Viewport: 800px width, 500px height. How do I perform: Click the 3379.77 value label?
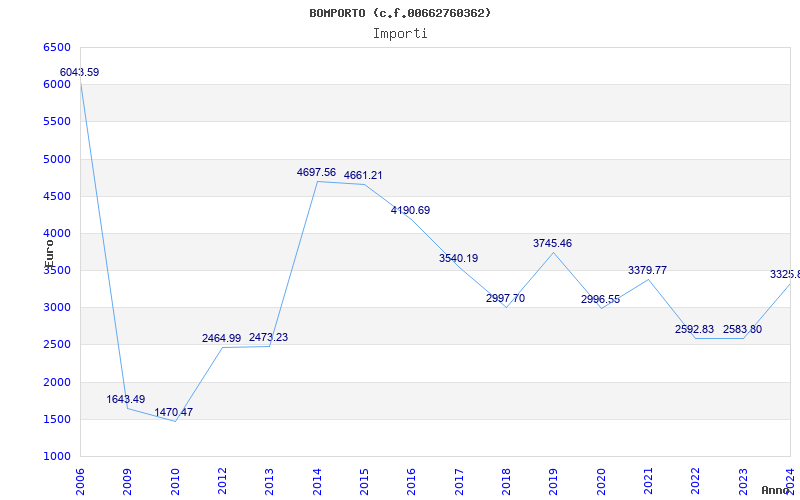pyautogui.click(x=647, y=270)
